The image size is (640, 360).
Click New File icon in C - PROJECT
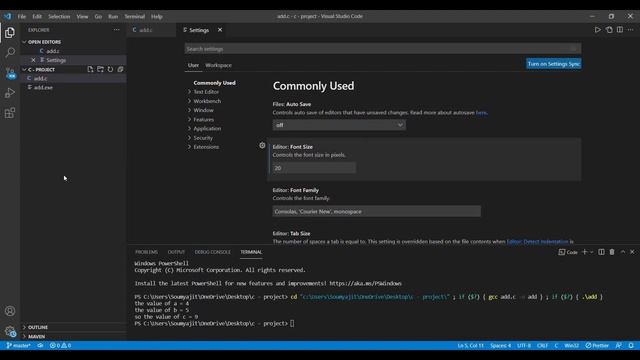pos(90,69)
